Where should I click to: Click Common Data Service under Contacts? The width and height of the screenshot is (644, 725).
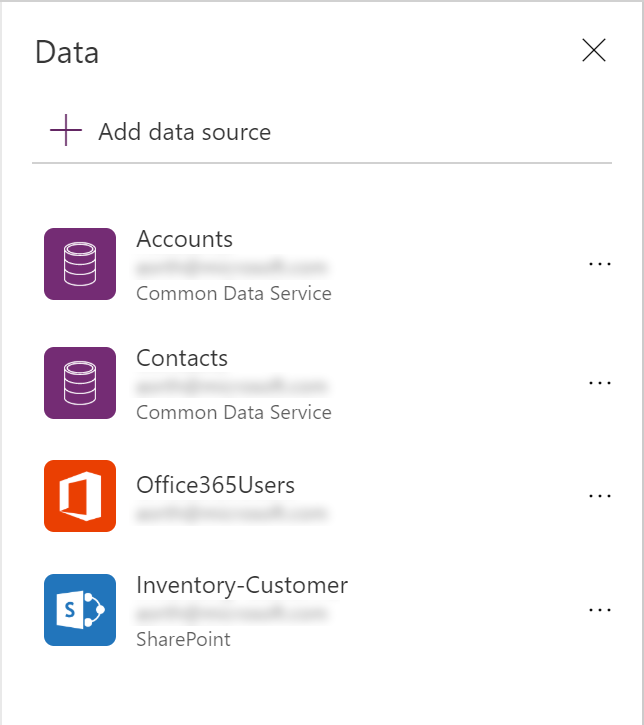coord(234,412)
